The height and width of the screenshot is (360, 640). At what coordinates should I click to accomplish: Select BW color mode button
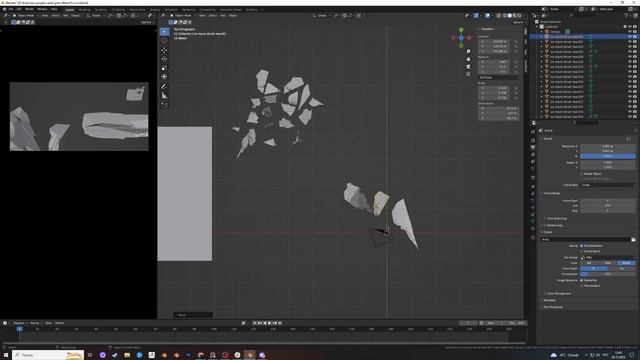coord(589,263)
